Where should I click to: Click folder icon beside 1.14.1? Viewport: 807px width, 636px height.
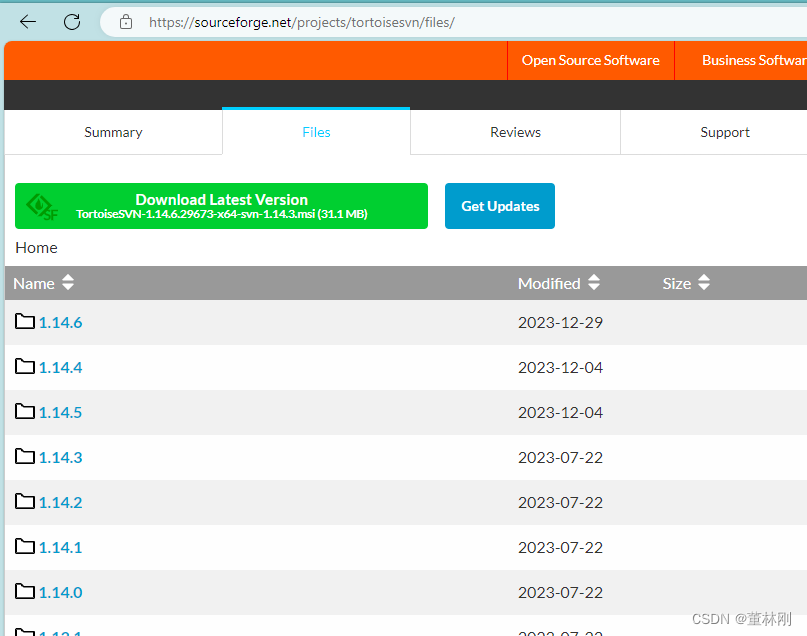(25, 546)
